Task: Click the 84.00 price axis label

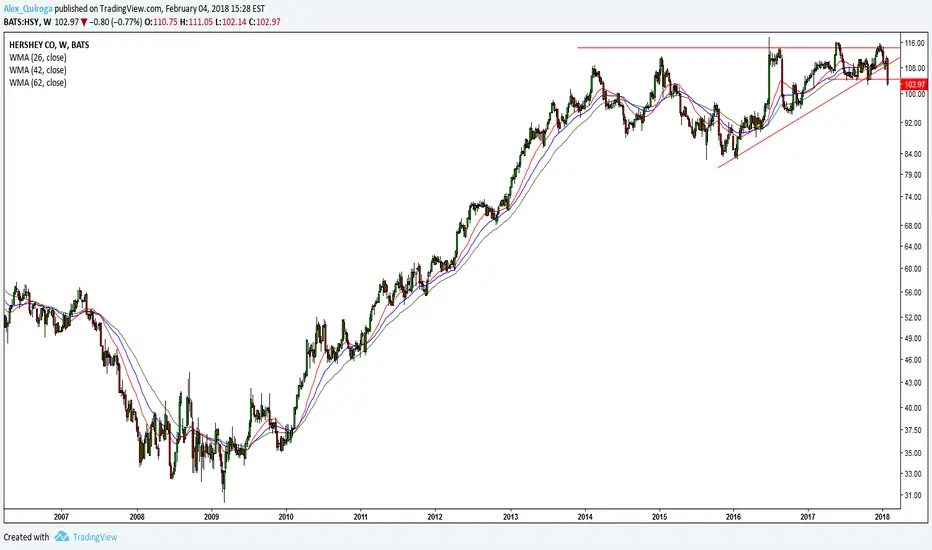Action: pyautogui.click(x=915, y=154)
